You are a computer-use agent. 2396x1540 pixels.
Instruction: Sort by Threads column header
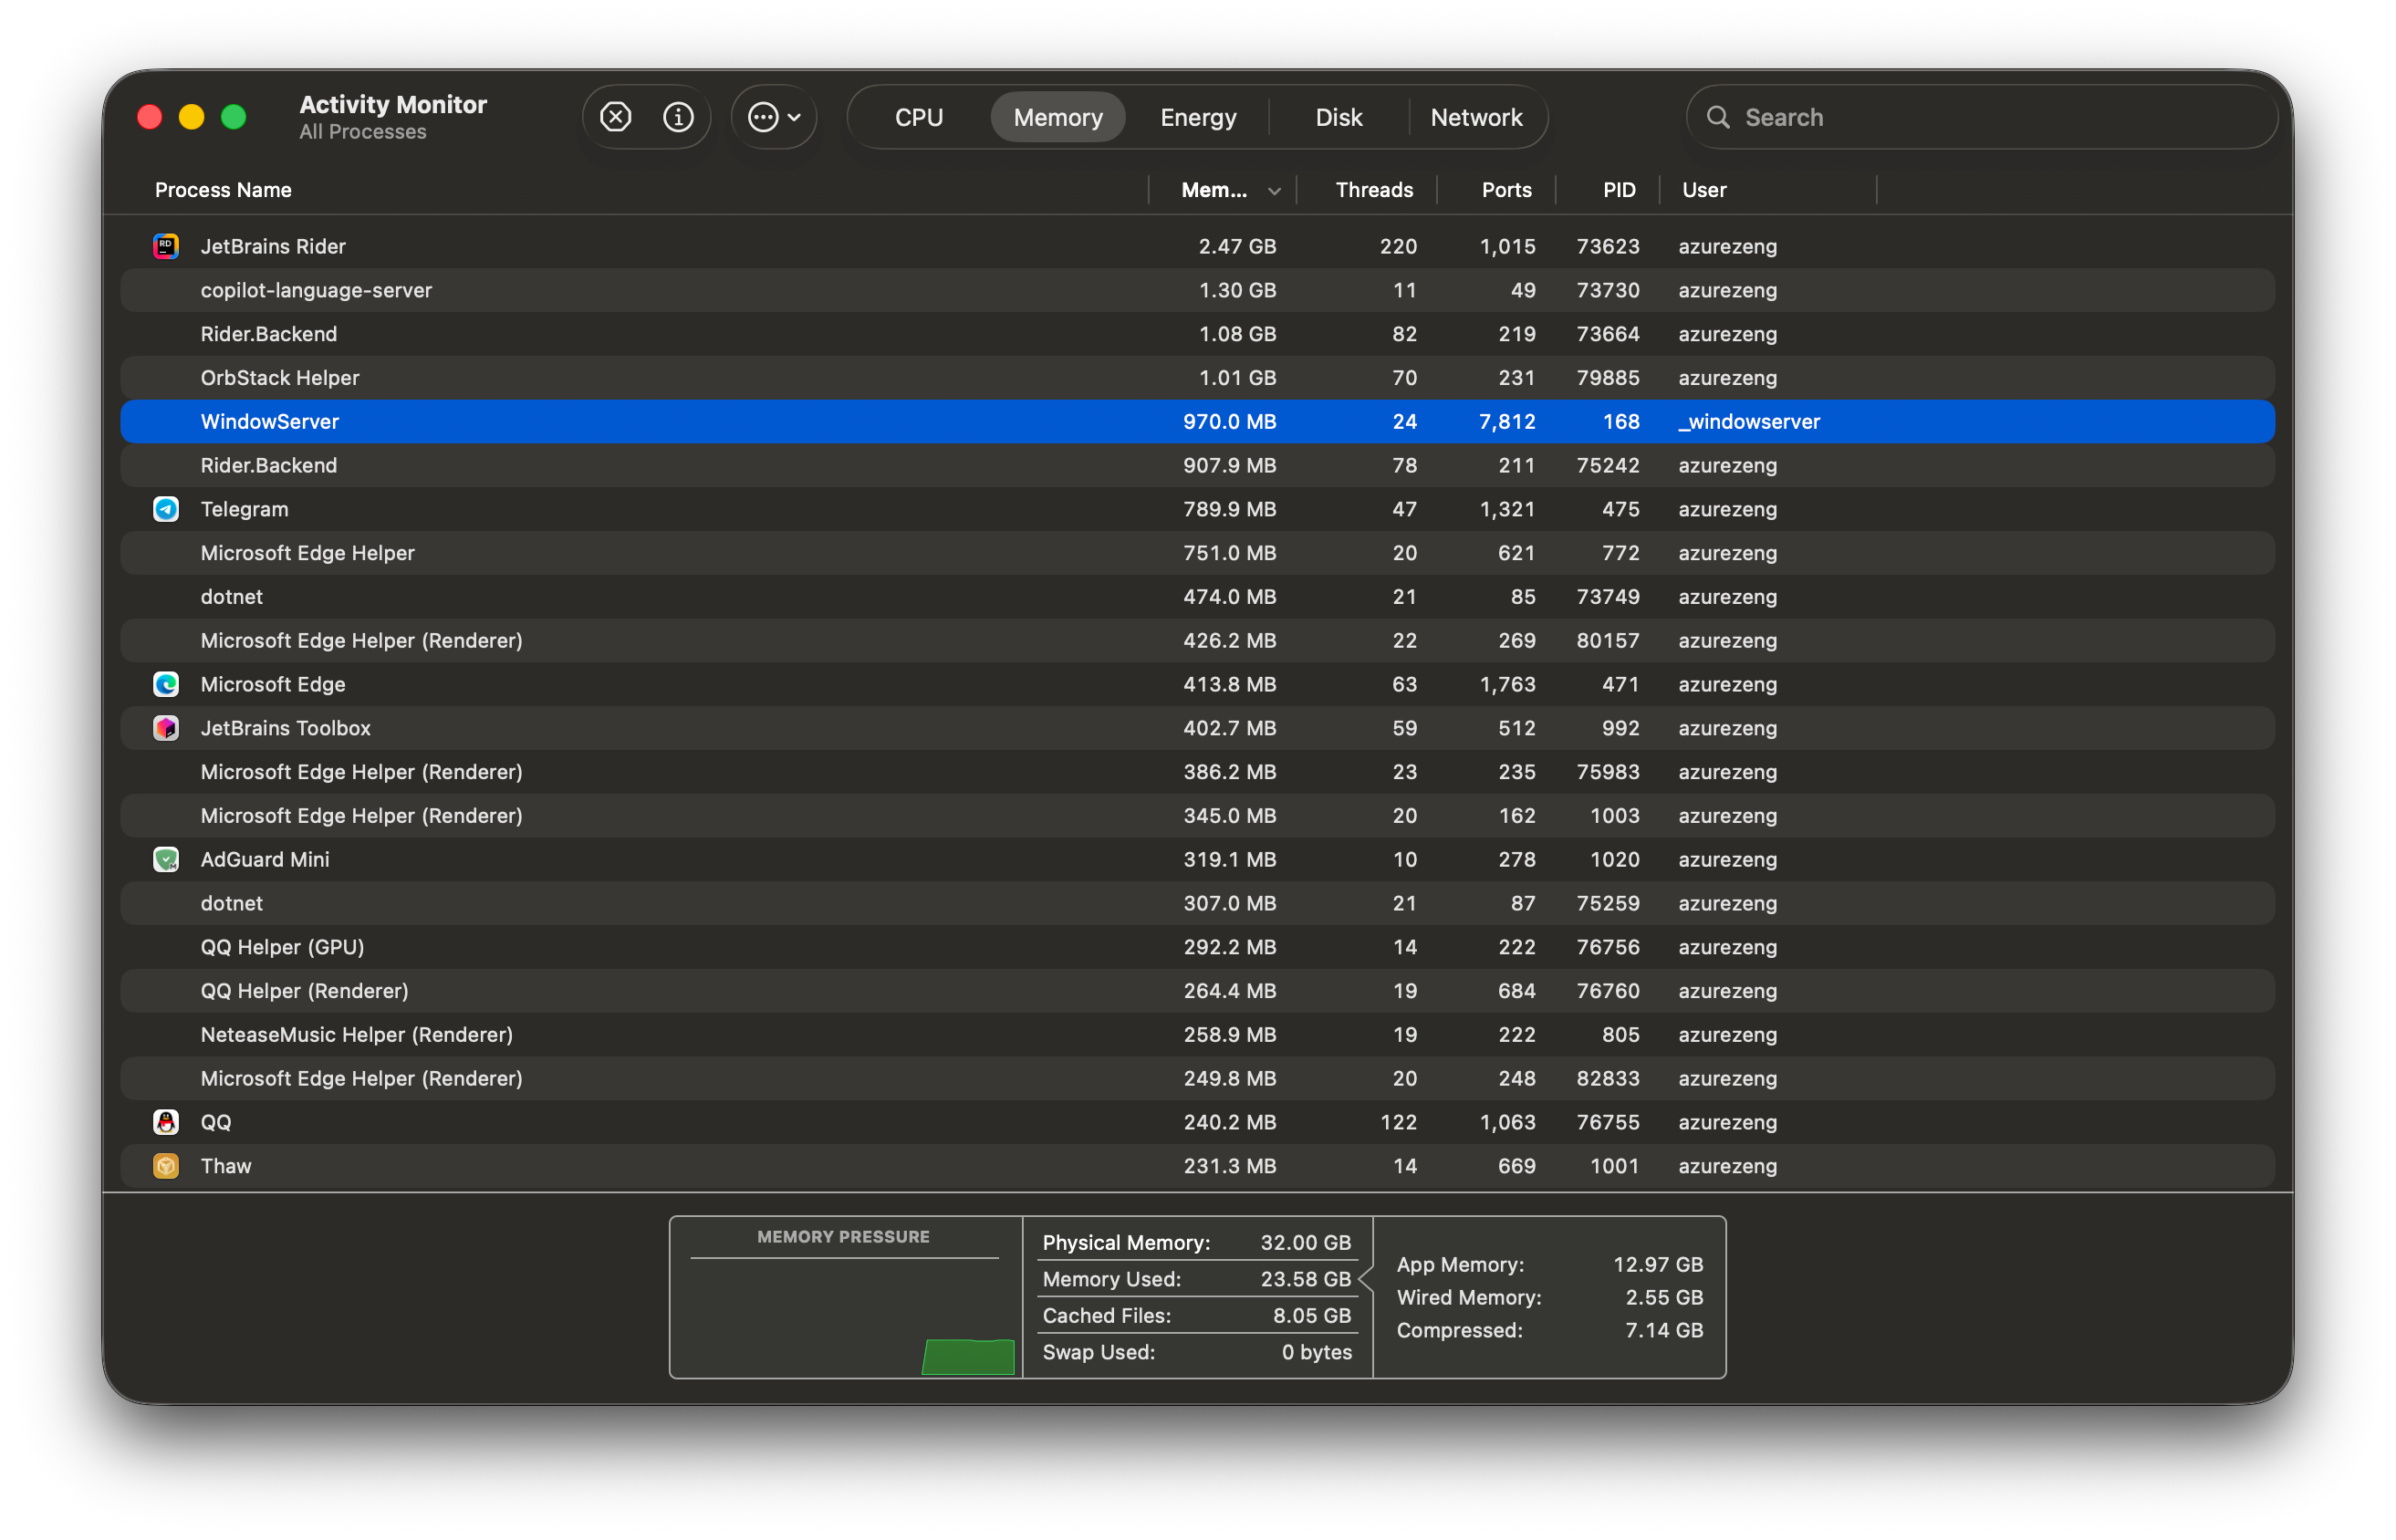click(1374, 190)
